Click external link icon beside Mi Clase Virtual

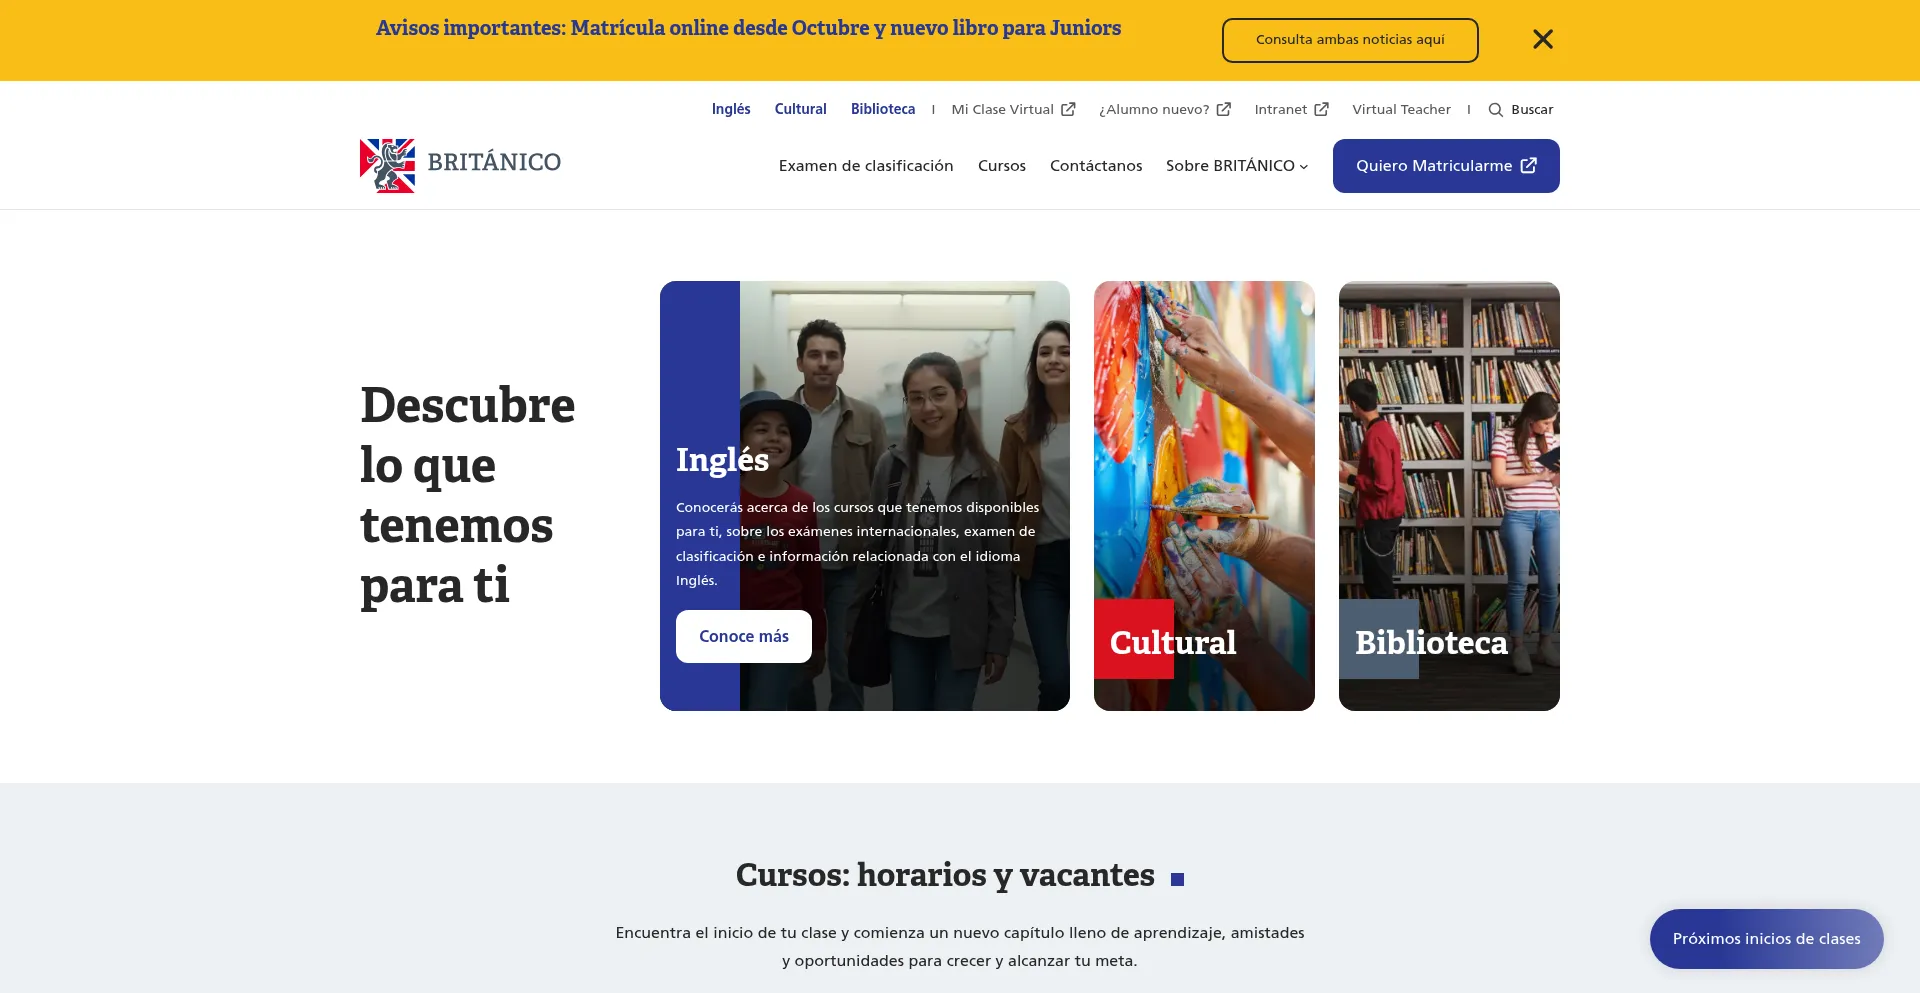coord(1068,110)
